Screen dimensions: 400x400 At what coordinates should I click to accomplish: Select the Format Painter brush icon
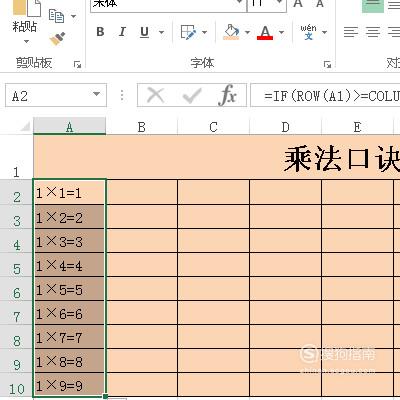click(57, 39)
